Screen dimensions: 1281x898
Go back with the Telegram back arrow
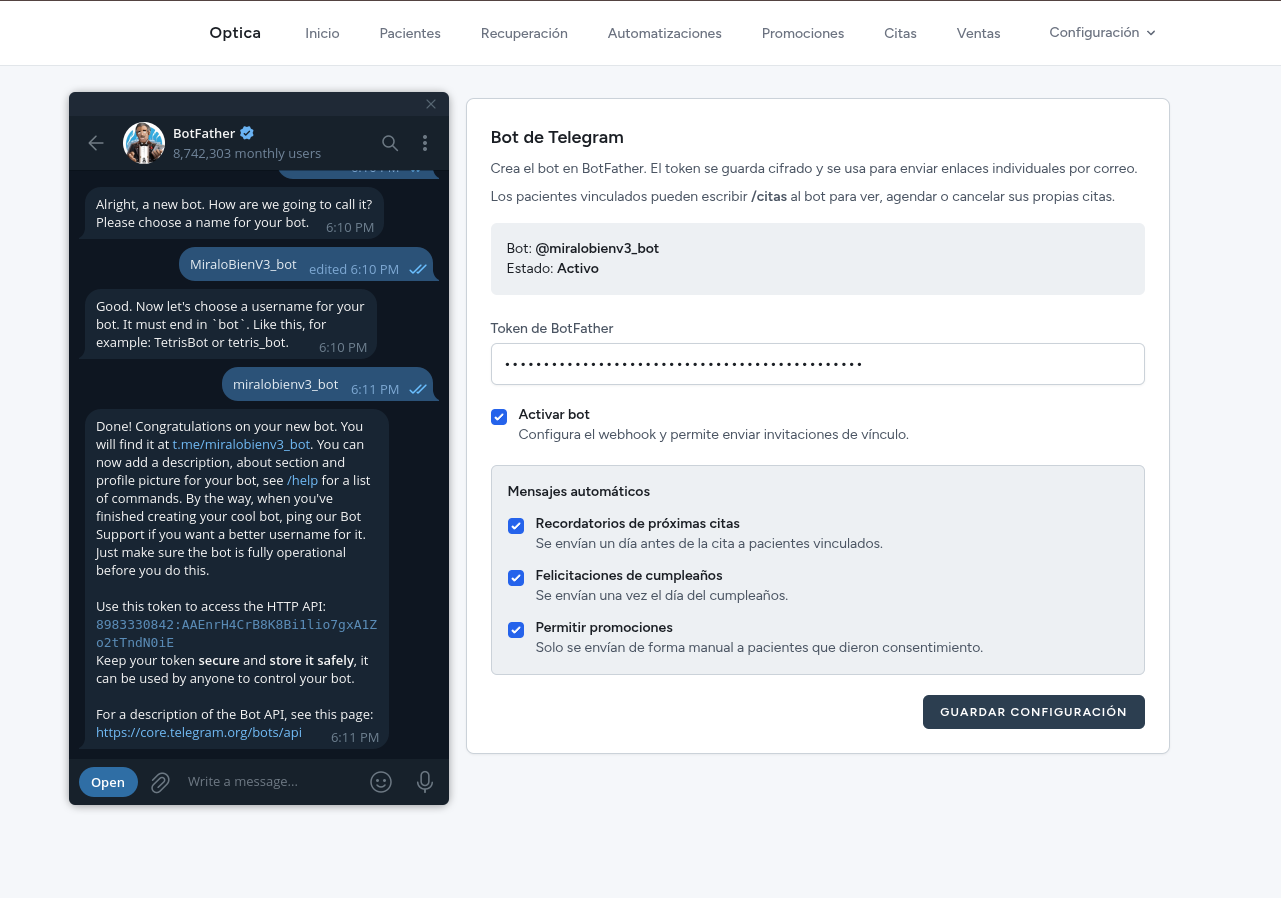(x=96, y=143)
